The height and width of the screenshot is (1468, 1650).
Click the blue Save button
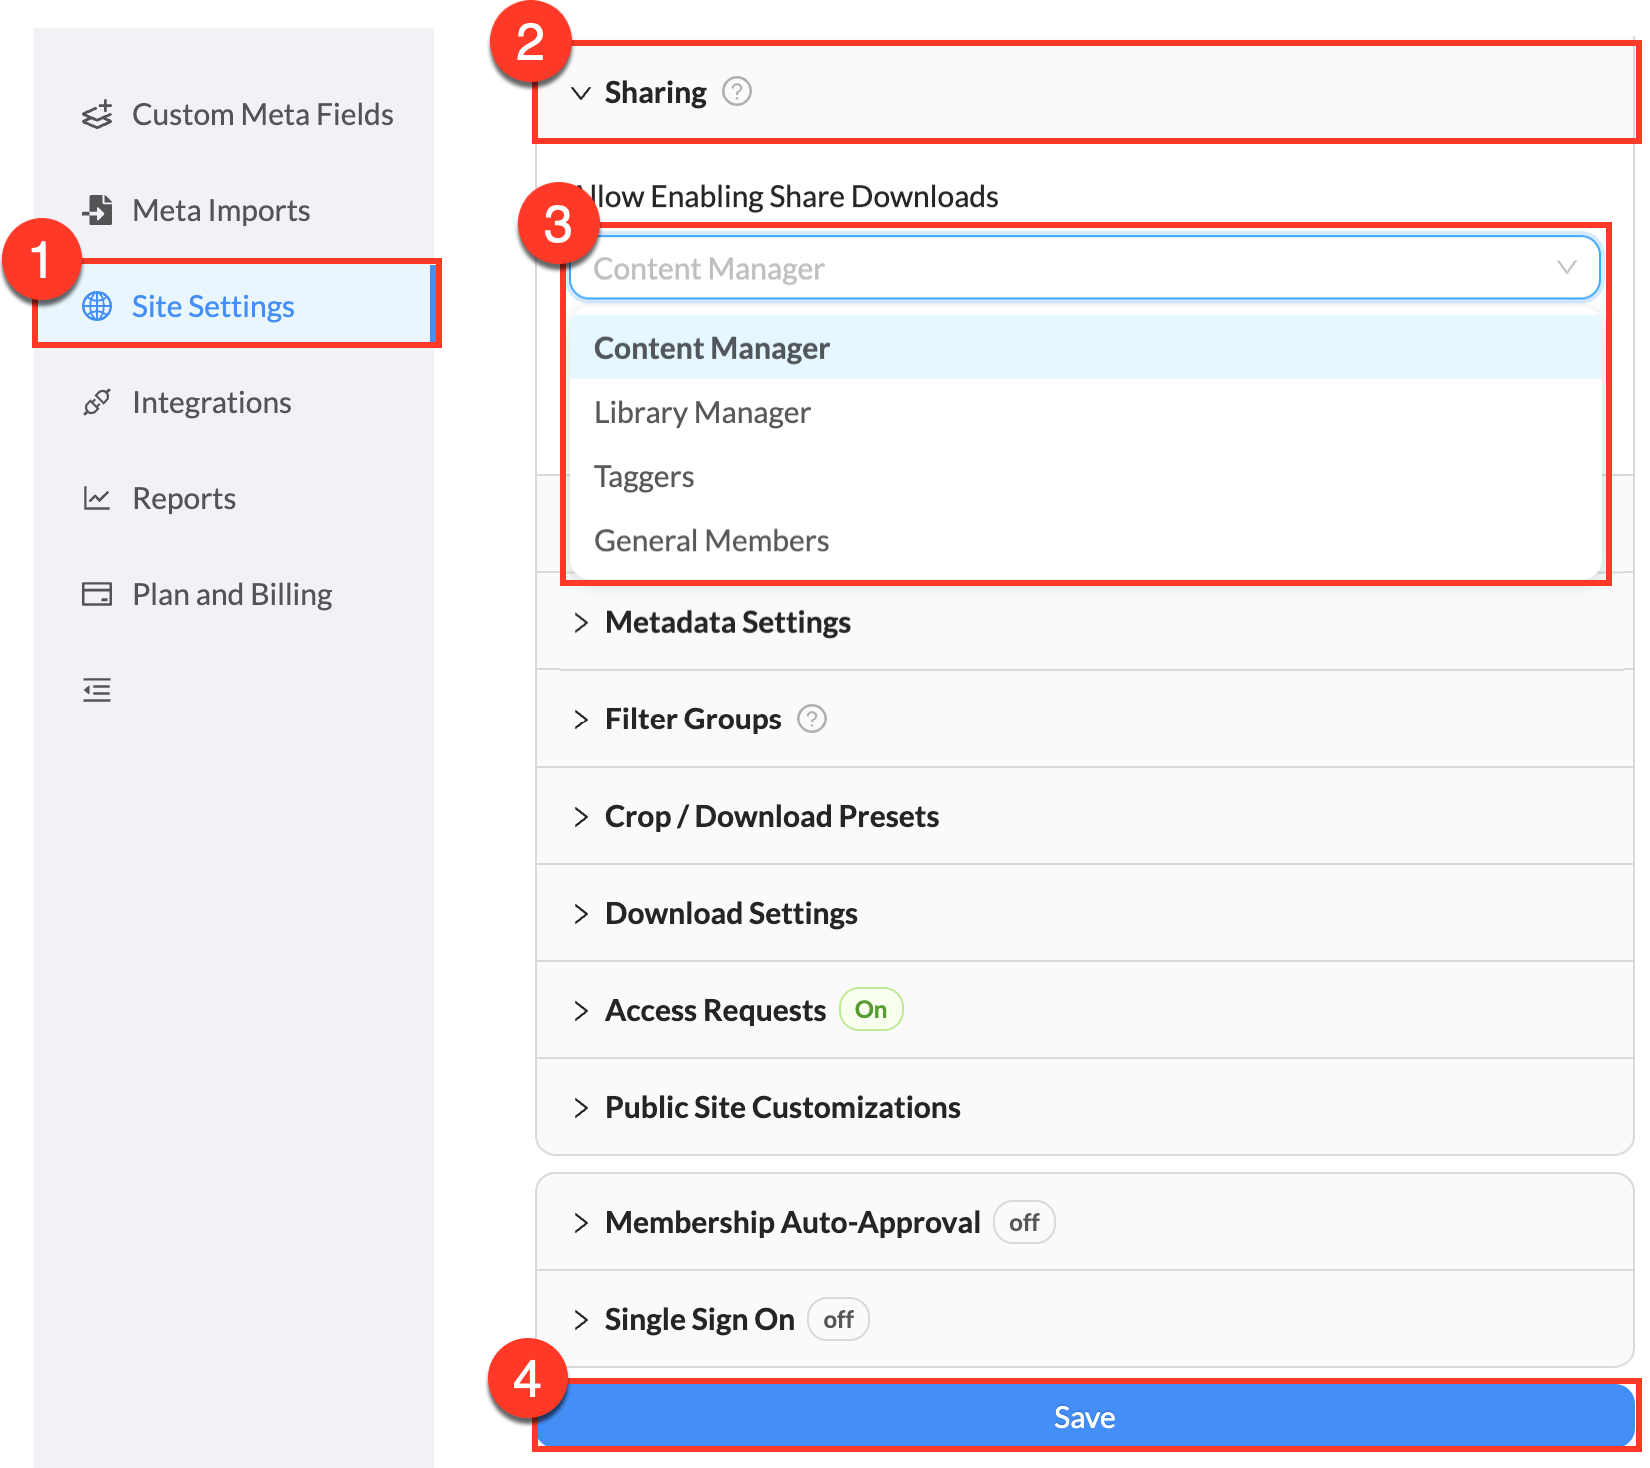pyautogui.click(x=1084, y=1416)
